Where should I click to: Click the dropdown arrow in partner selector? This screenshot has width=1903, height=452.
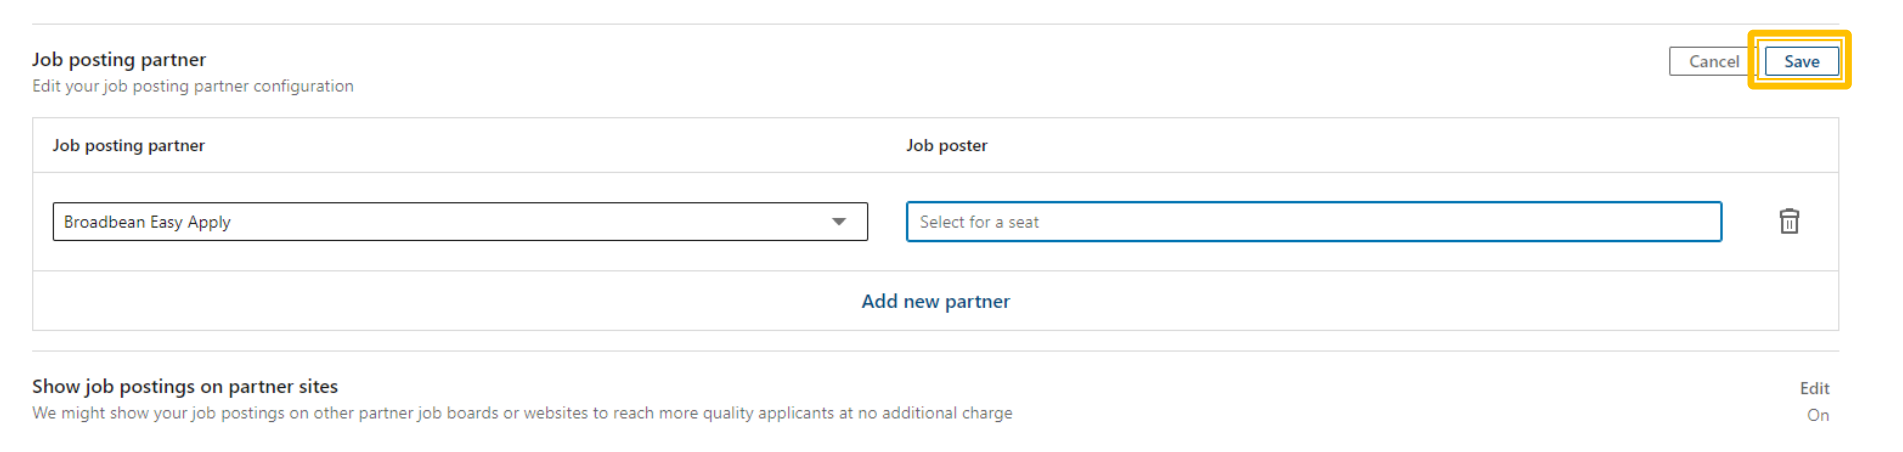click(x=839, y=222)
